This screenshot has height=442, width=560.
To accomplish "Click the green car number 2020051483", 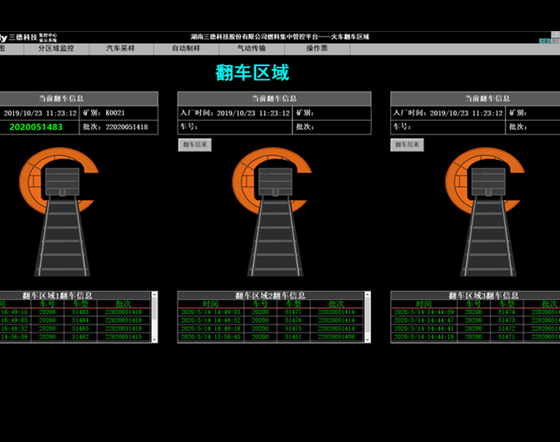I will pos(36,127).
